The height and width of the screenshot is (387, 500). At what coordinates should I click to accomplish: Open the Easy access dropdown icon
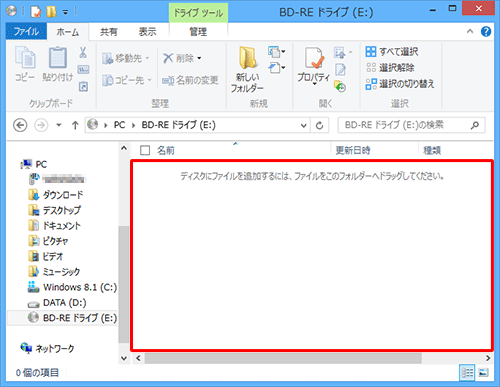[x=276, y=68]
